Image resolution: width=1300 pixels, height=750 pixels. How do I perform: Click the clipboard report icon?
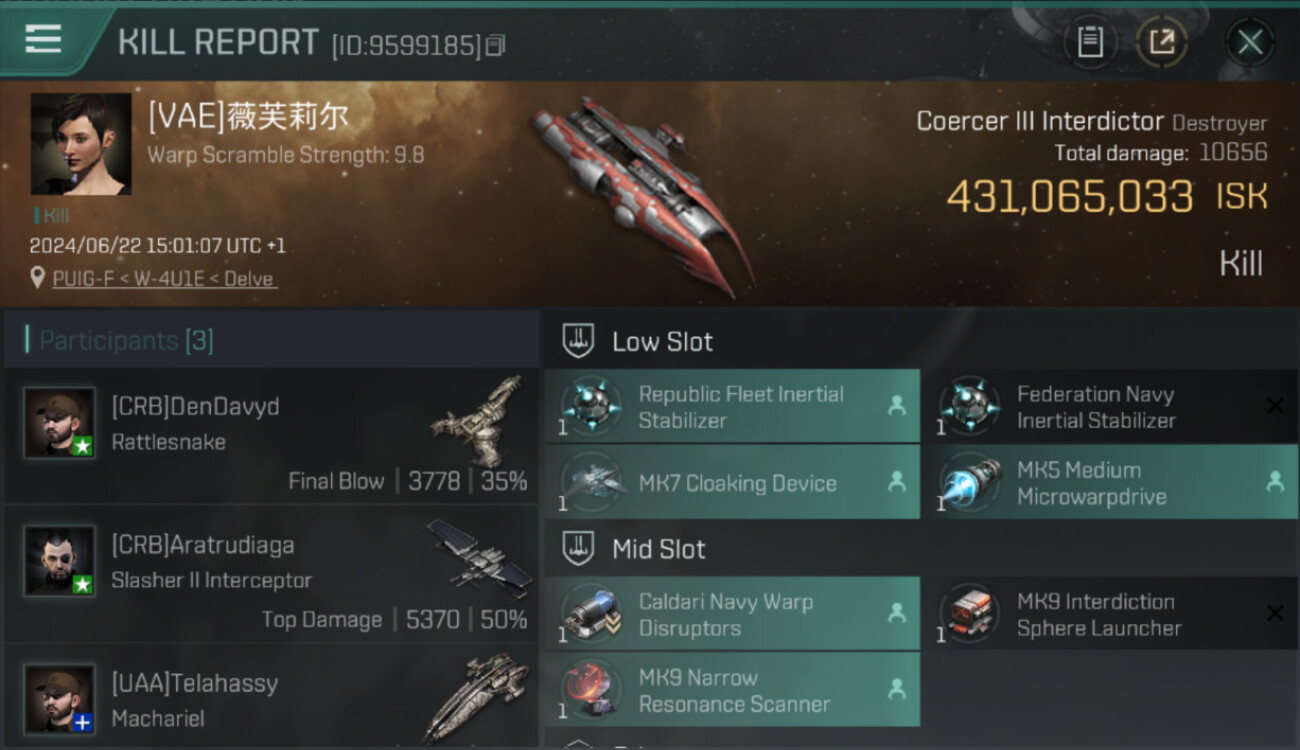point(1090,42)
